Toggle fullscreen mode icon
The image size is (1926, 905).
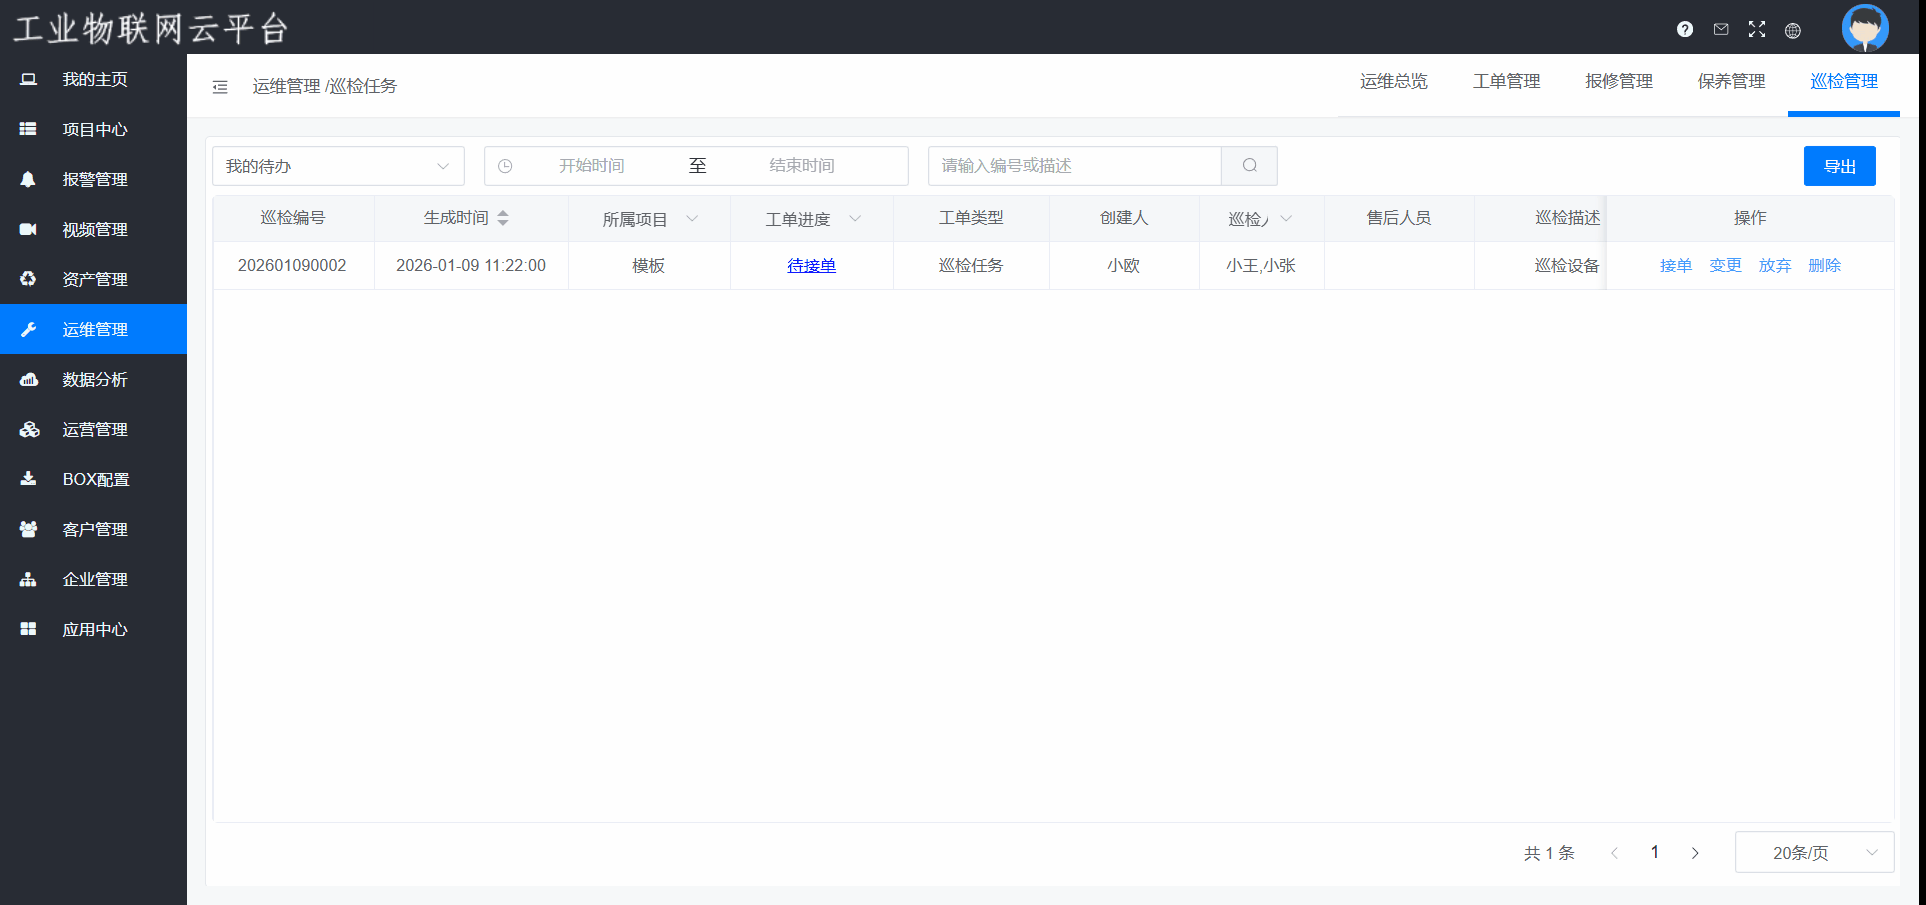click(1757, 30)
